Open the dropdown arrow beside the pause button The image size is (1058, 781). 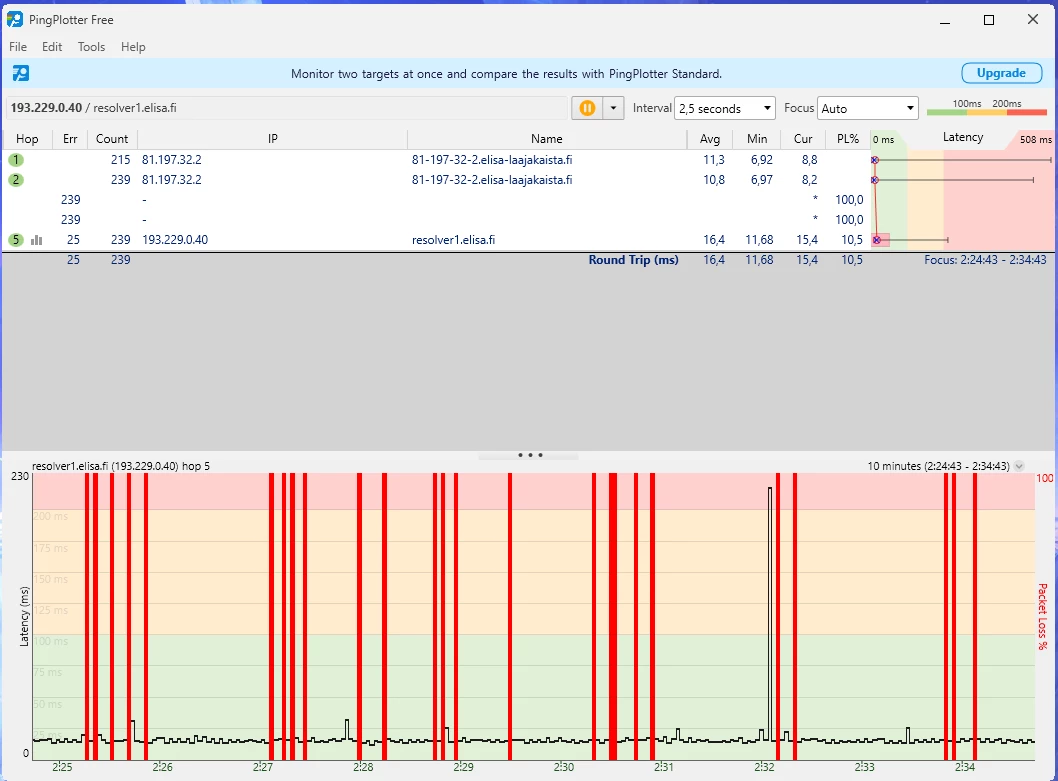pyautogui.click(x=614, y=108)
